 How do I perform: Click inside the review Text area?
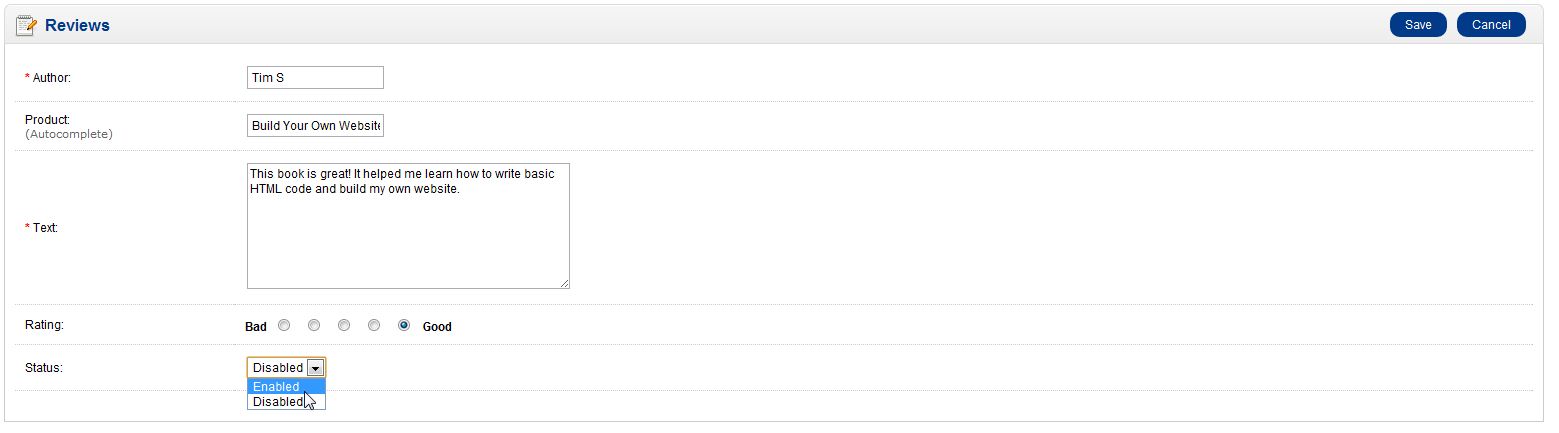pyautogui.click(x=408, y=227)
